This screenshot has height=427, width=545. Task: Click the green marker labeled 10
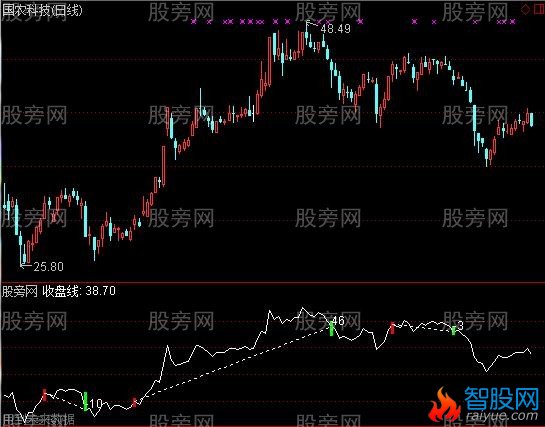click(x=86, y=401)
